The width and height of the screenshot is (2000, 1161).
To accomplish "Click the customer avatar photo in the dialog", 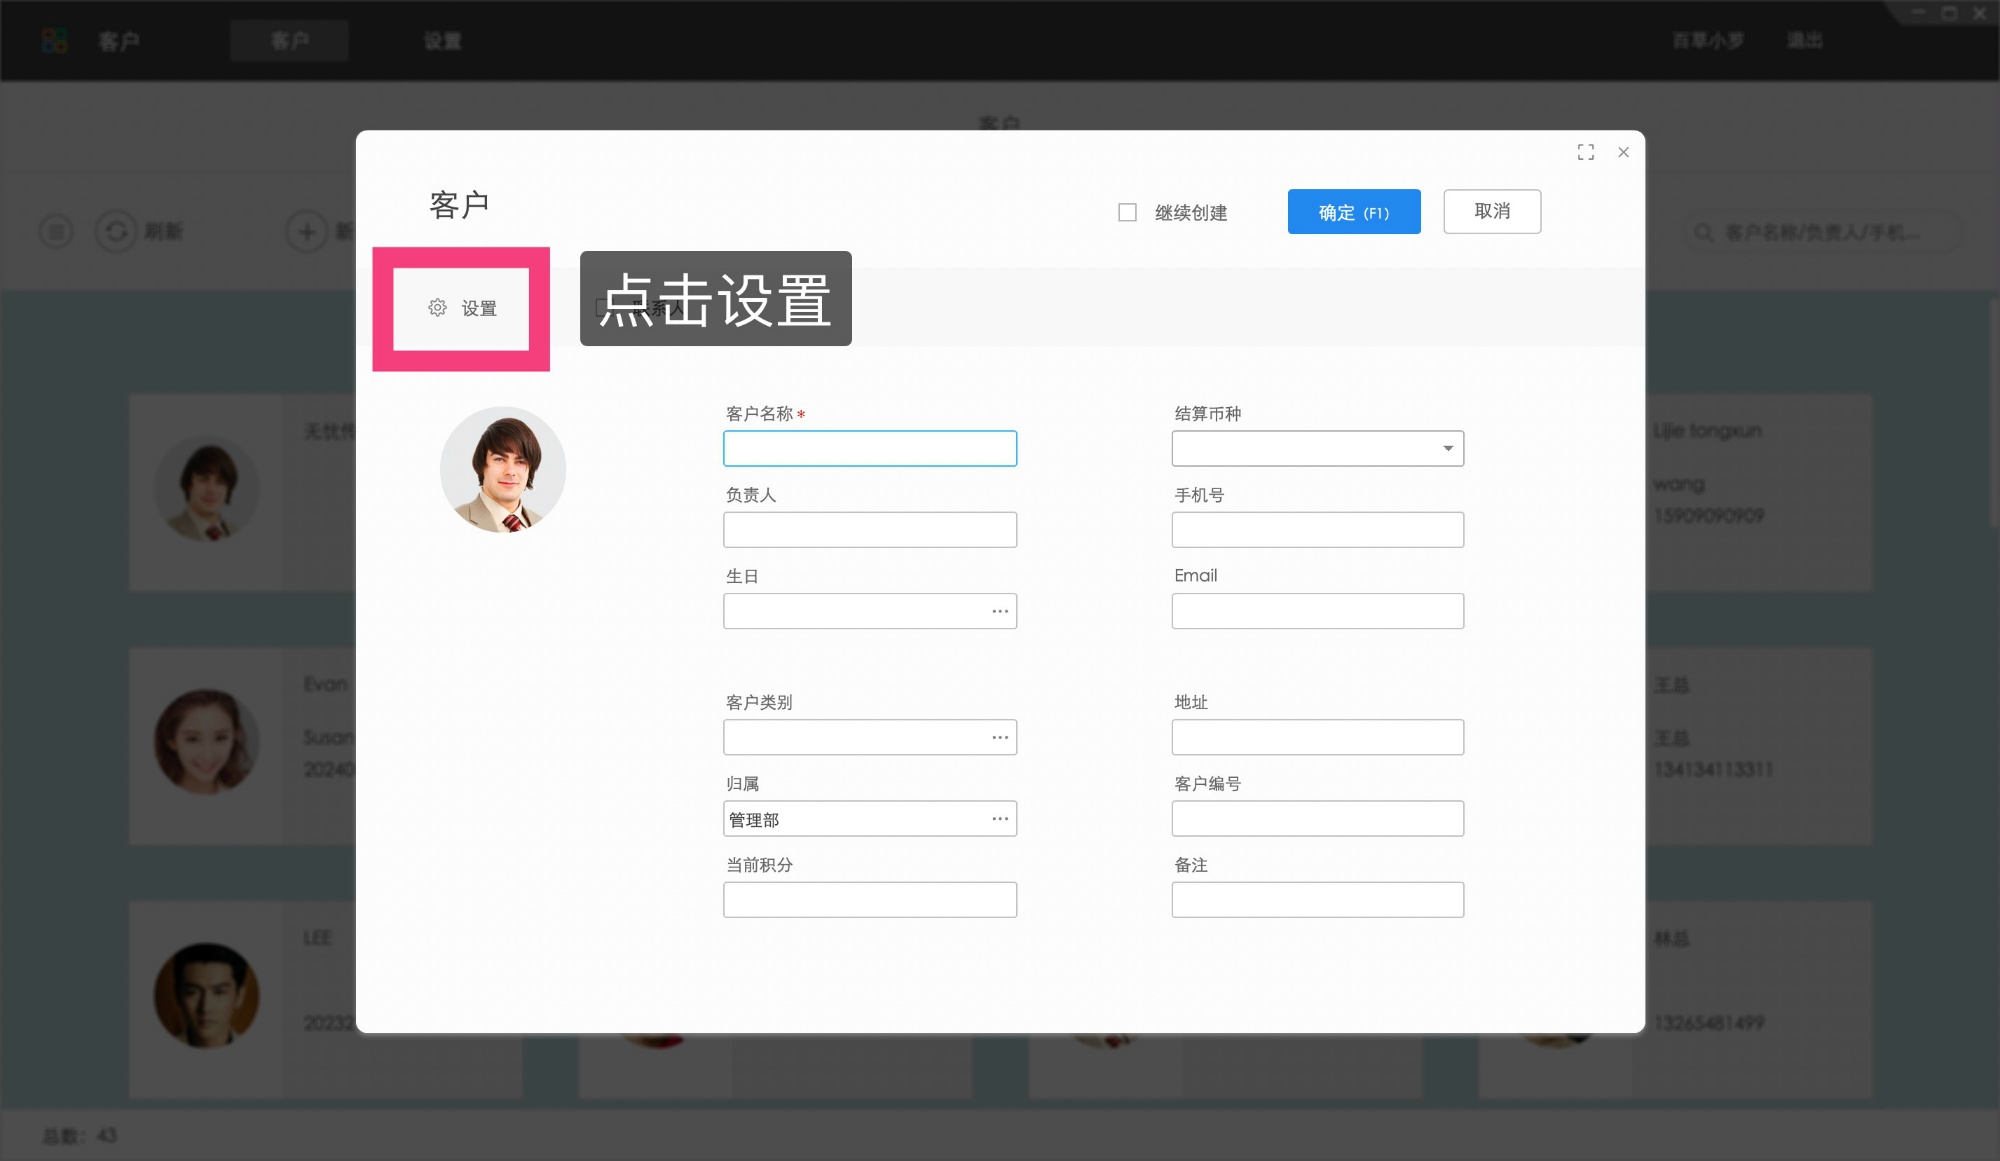I will (503, 468).
